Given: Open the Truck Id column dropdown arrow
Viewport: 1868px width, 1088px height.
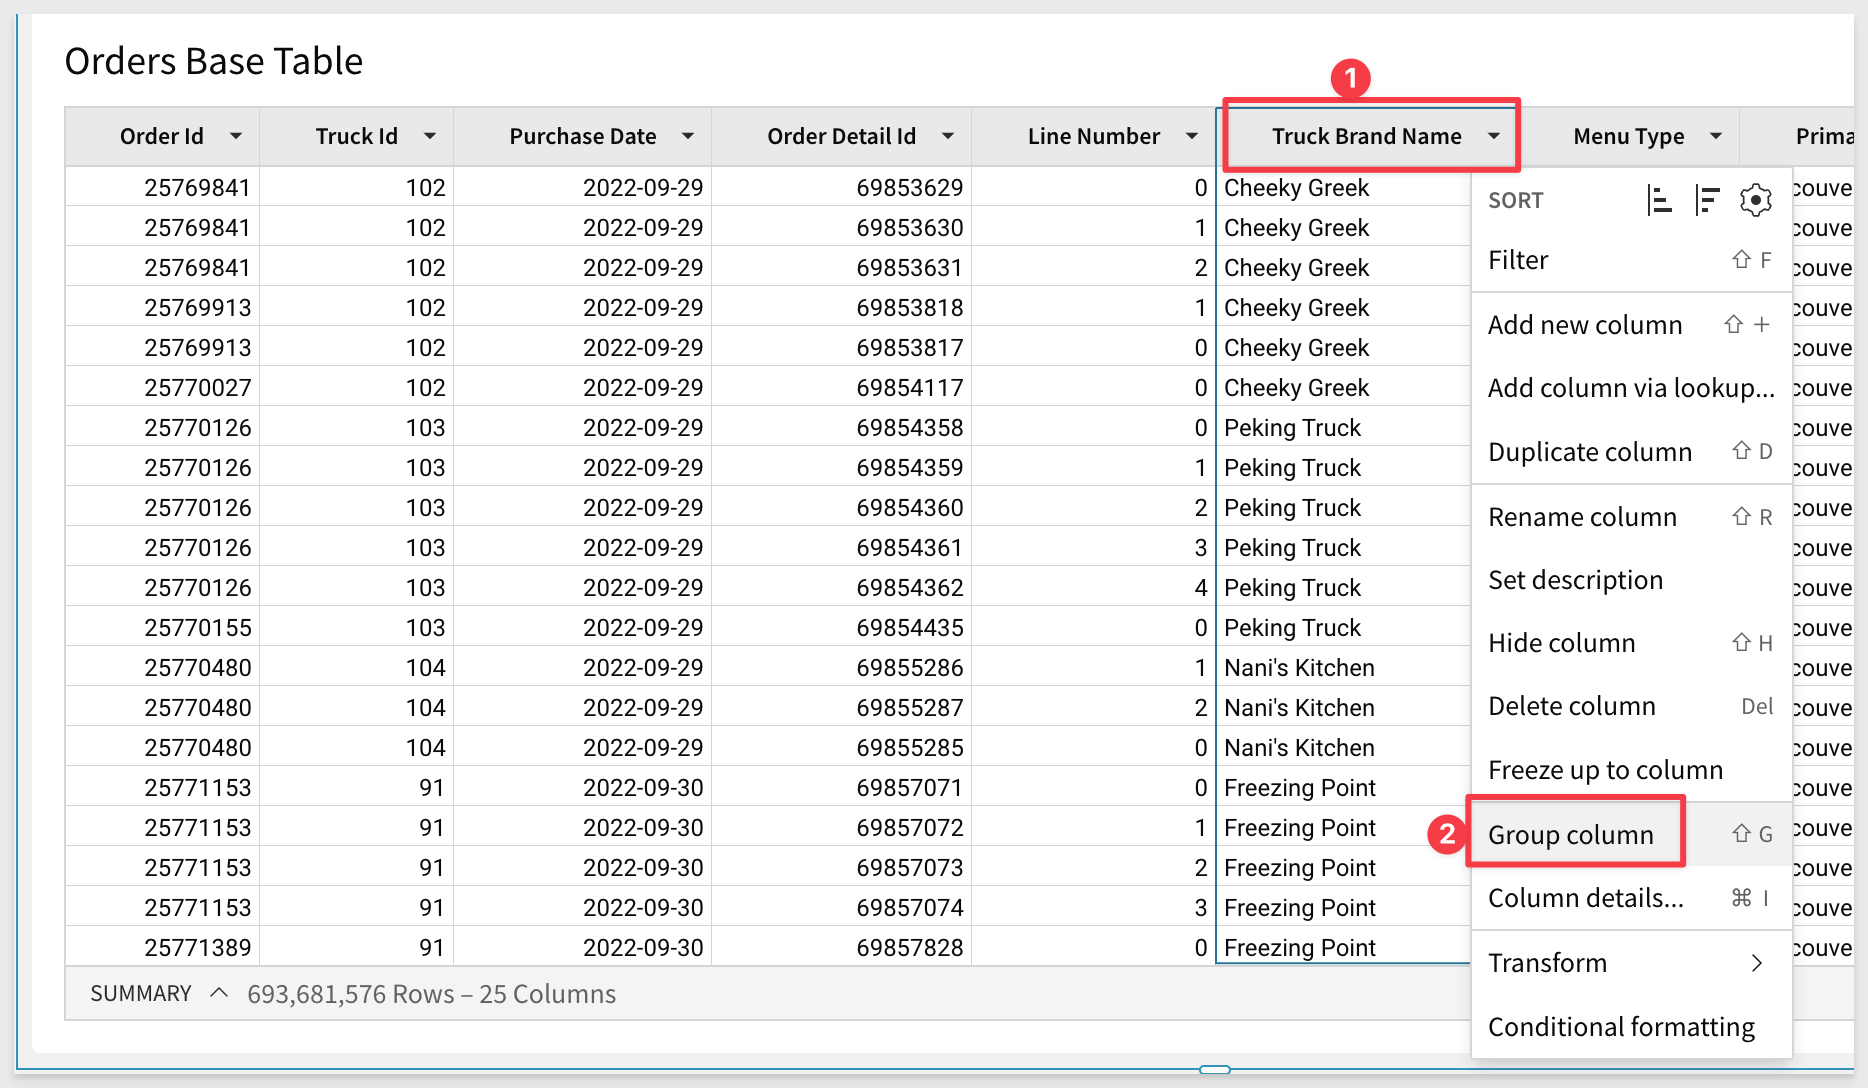Looking at the screenshot, I should pos(430,136).
